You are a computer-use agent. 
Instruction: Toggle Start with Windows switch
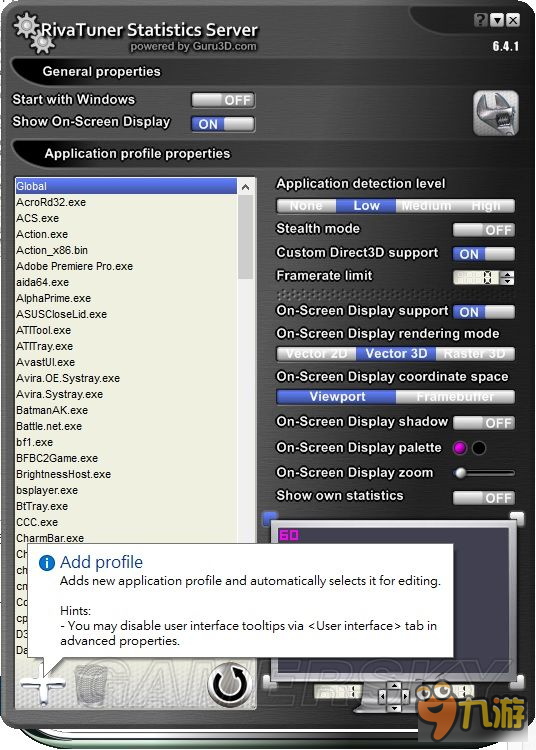223,100
